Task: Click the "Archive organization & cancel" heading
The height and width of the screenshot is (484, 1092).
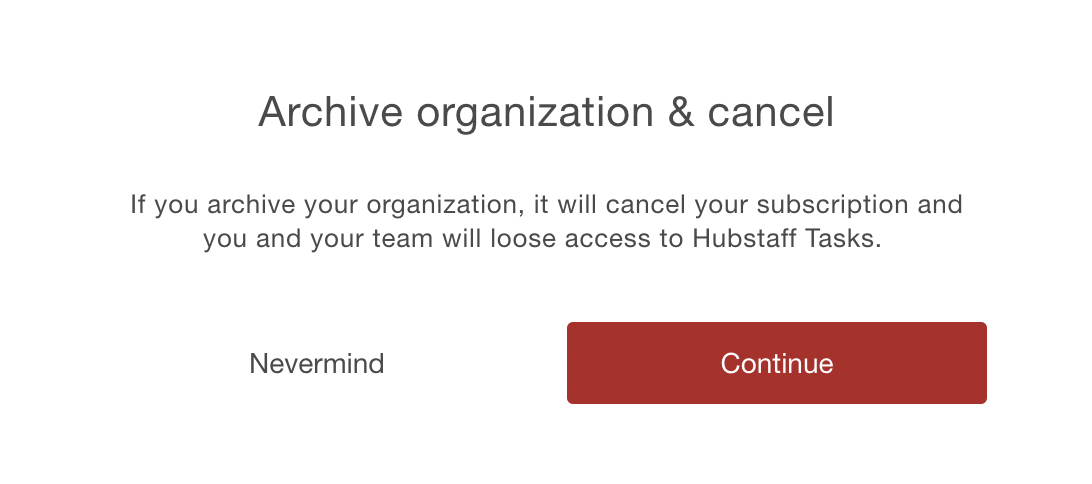Action: [x=546, y=112]
